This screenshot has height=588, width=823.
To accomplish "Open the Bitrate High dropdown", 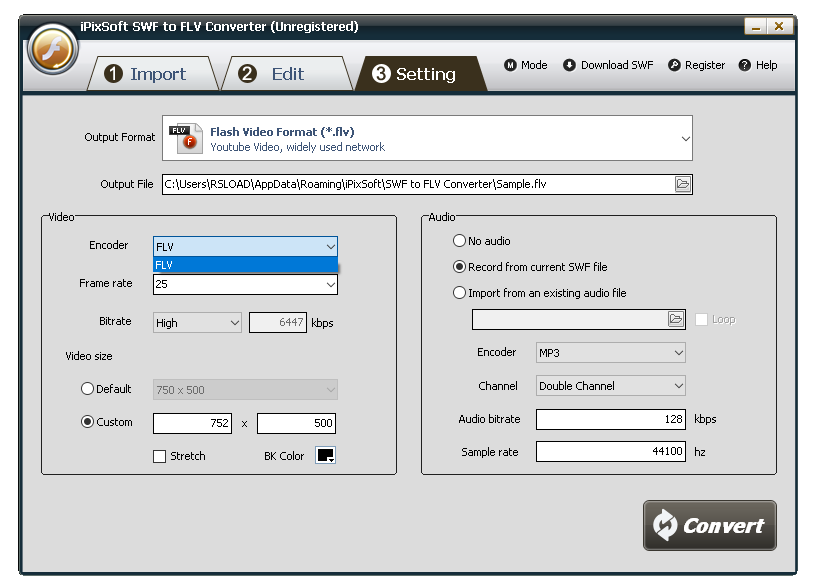I will click(197, 323).
